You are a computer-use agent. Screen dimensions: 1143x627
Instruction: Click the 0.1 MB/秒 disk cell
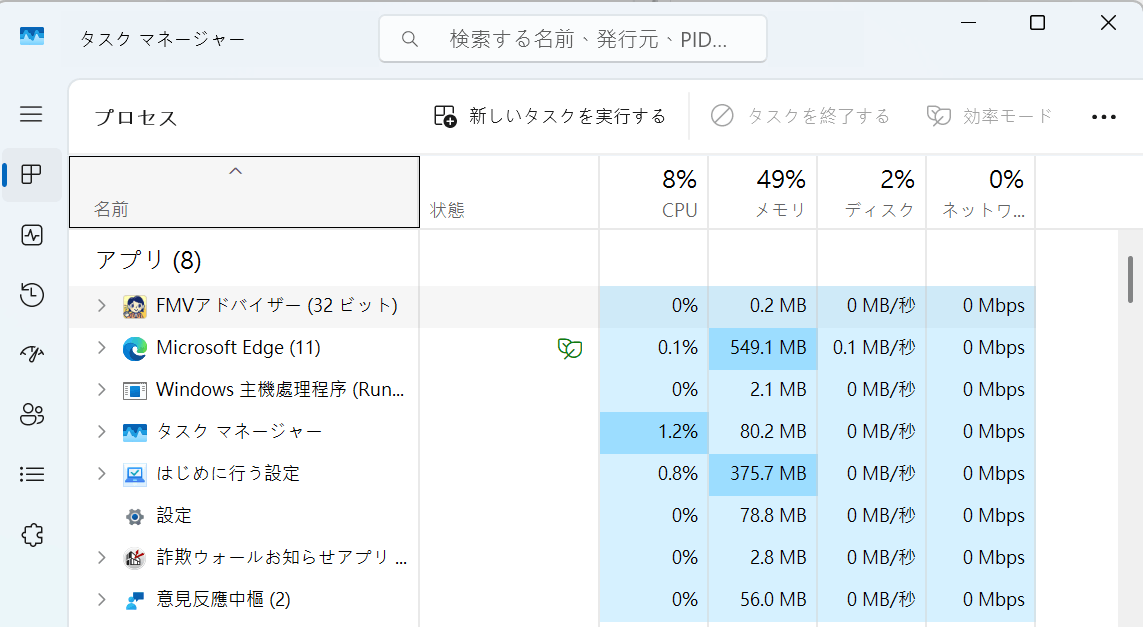872,348
